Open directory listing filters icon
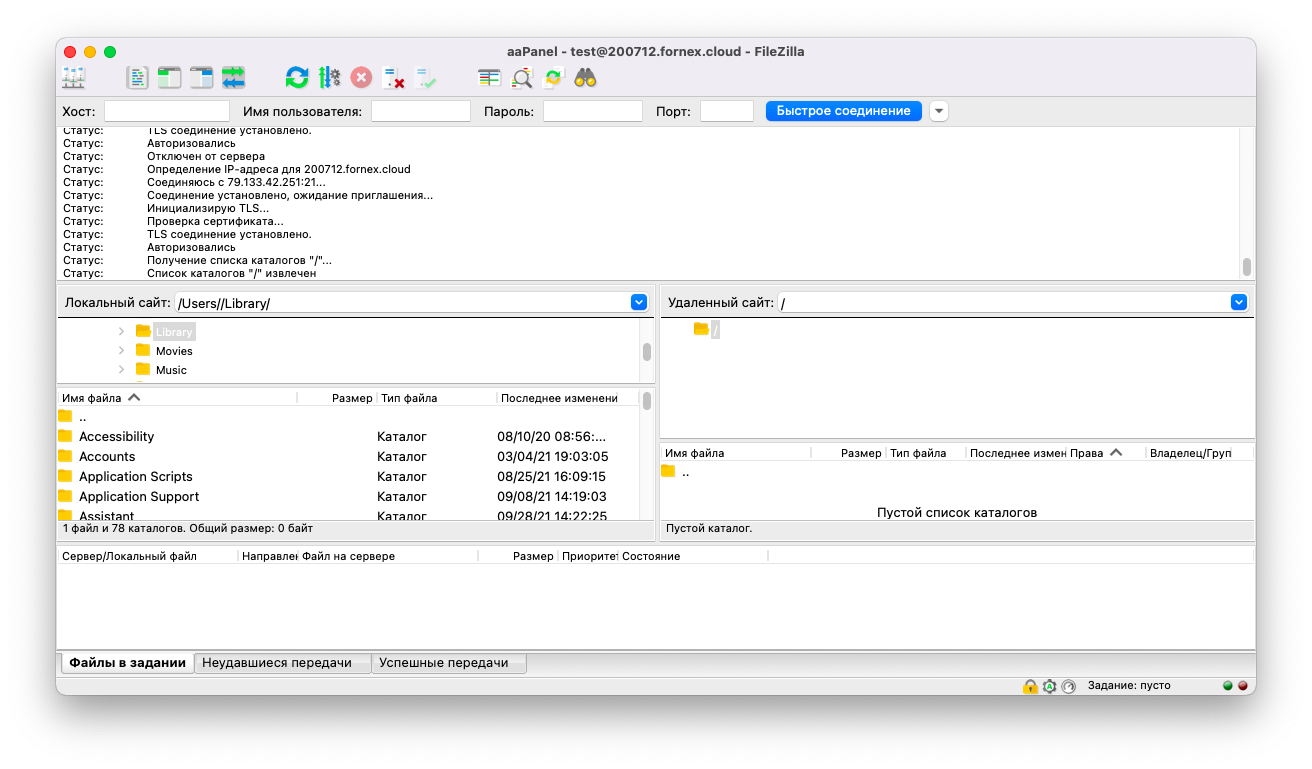 pos(489,77)
